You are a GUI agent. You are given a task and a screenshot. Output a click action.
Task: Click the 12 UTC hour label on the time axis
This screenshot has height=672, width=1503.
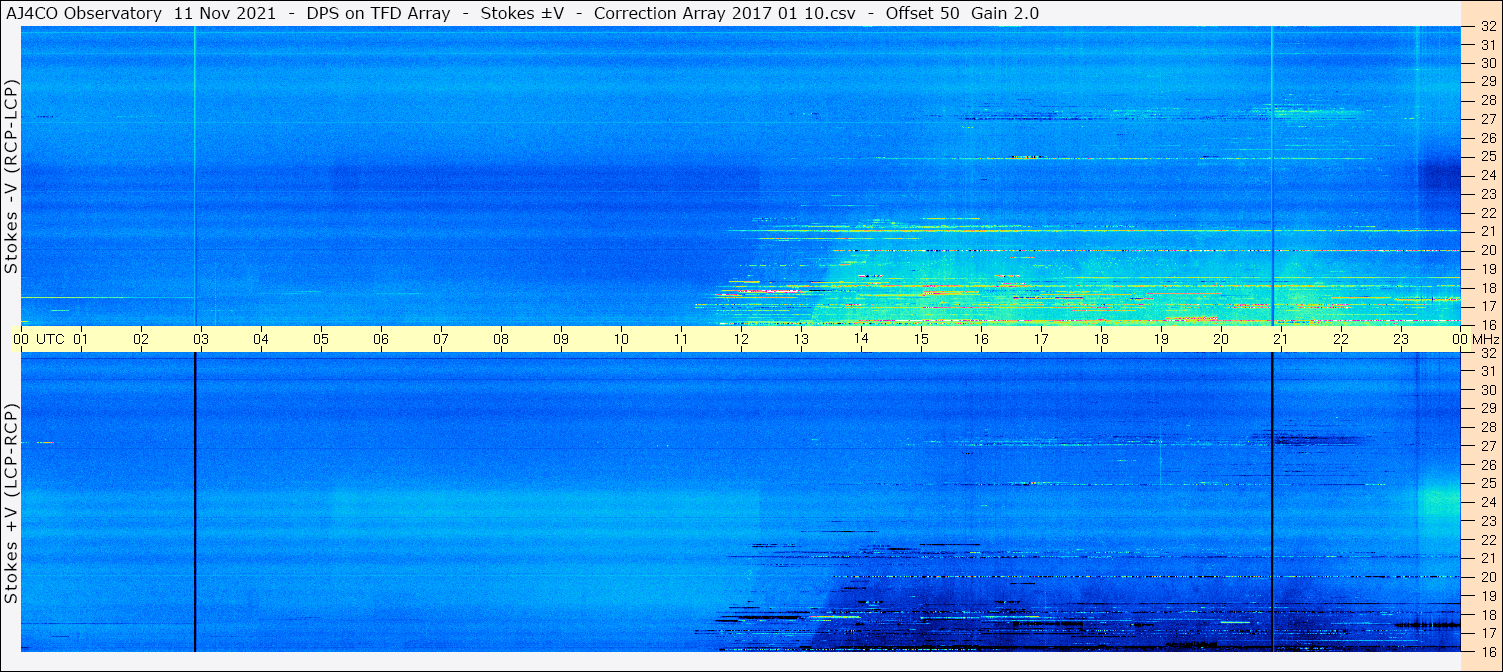(x=741, y=339)
